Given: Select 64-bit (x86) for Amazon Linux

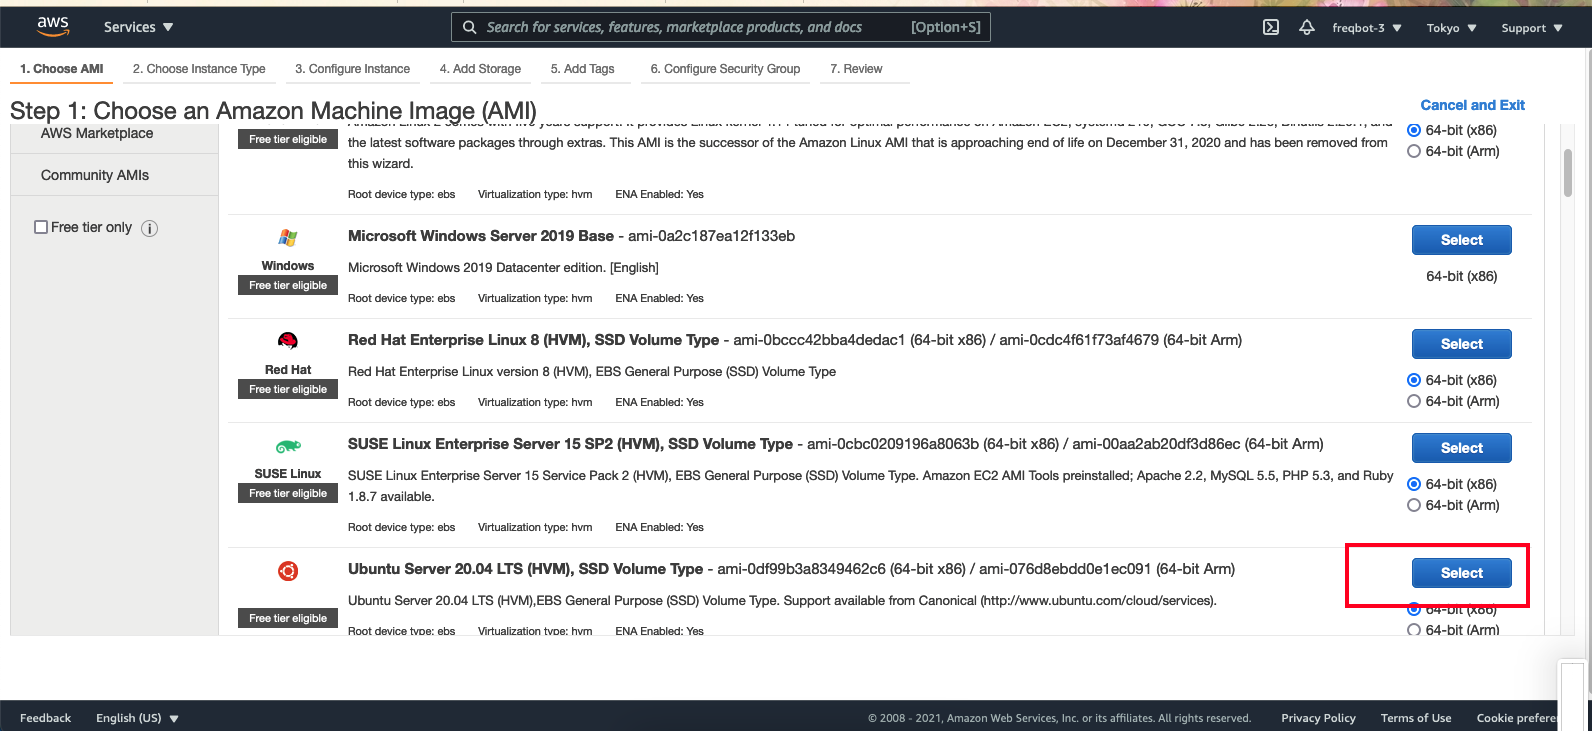Looking at the screenshot, I should (1414, 130).
